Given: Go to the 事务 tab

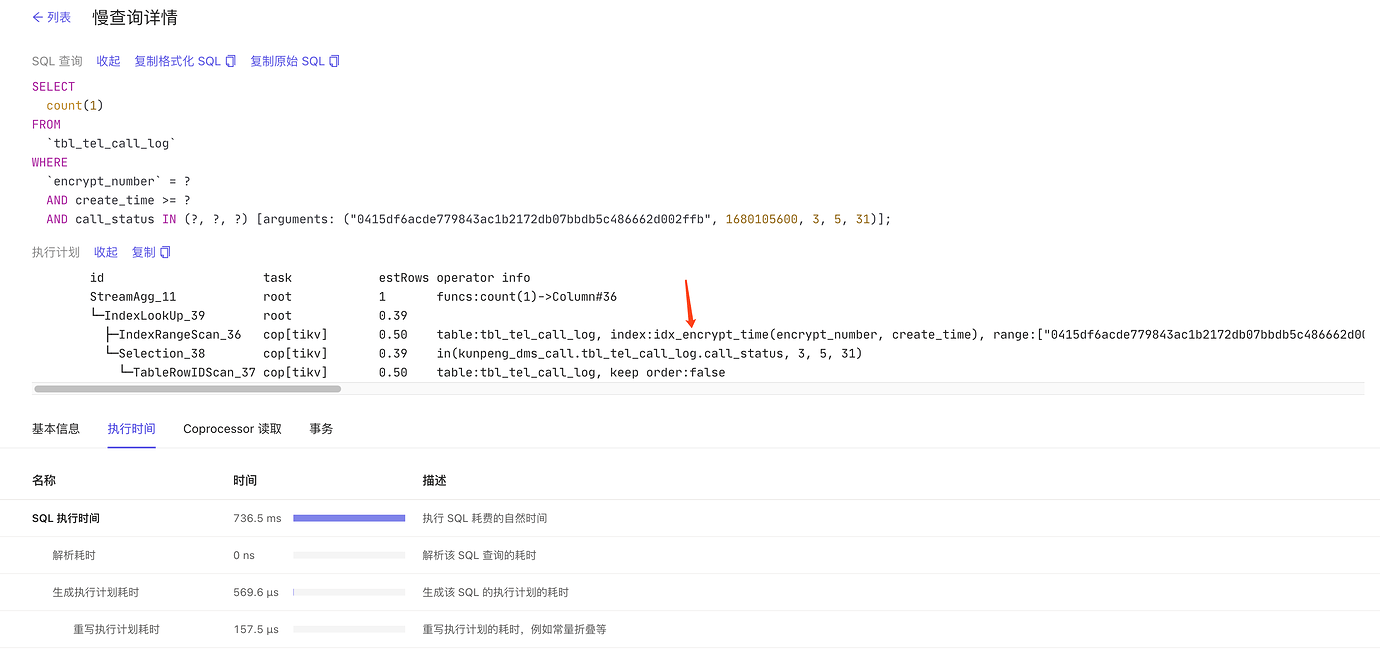Looking at the screenshot, I should click(x=321, y=428).
